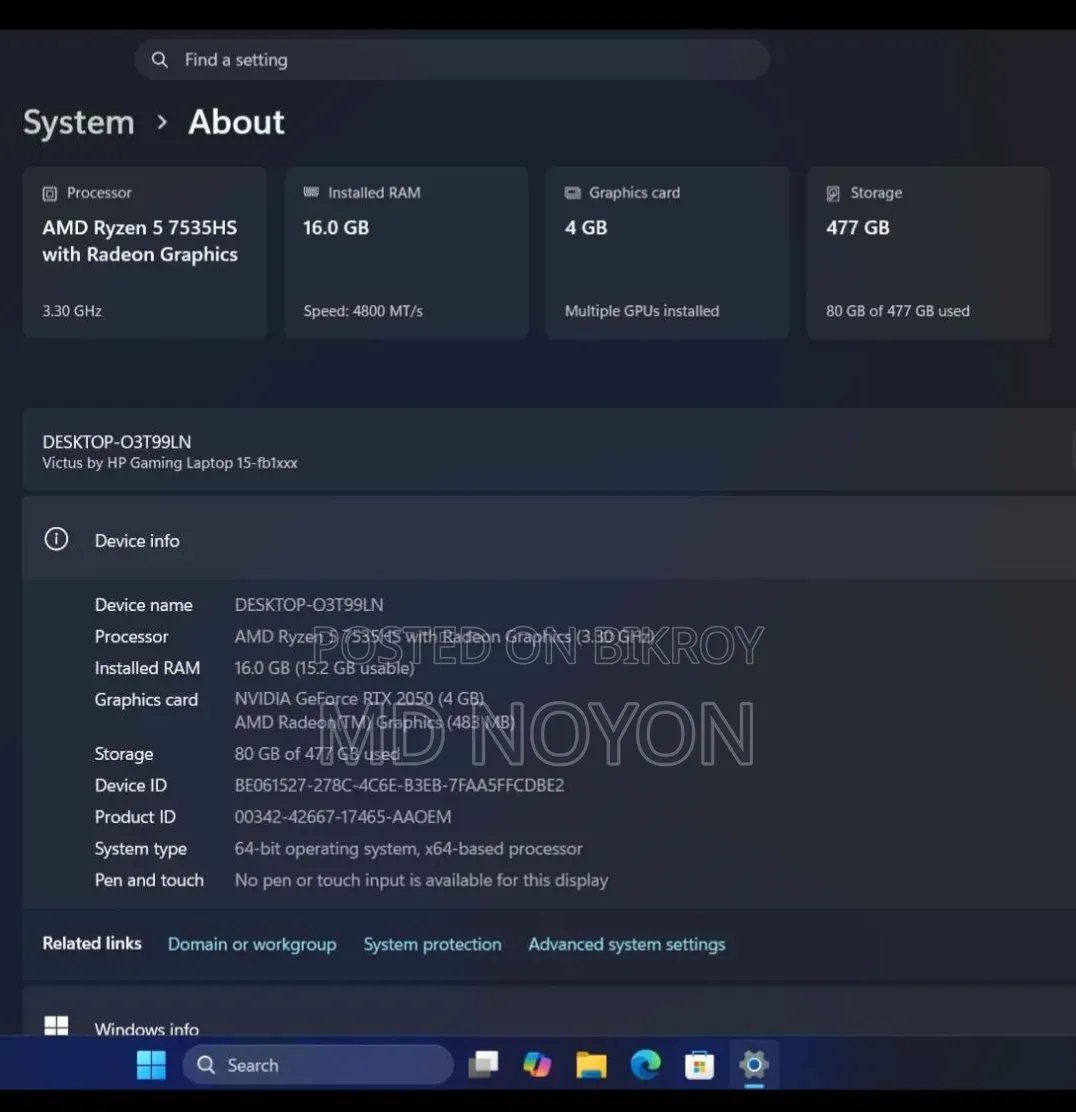Open Domain or workgroup link
Screen dimensions: 1076x1112
[x=252, y=944]
